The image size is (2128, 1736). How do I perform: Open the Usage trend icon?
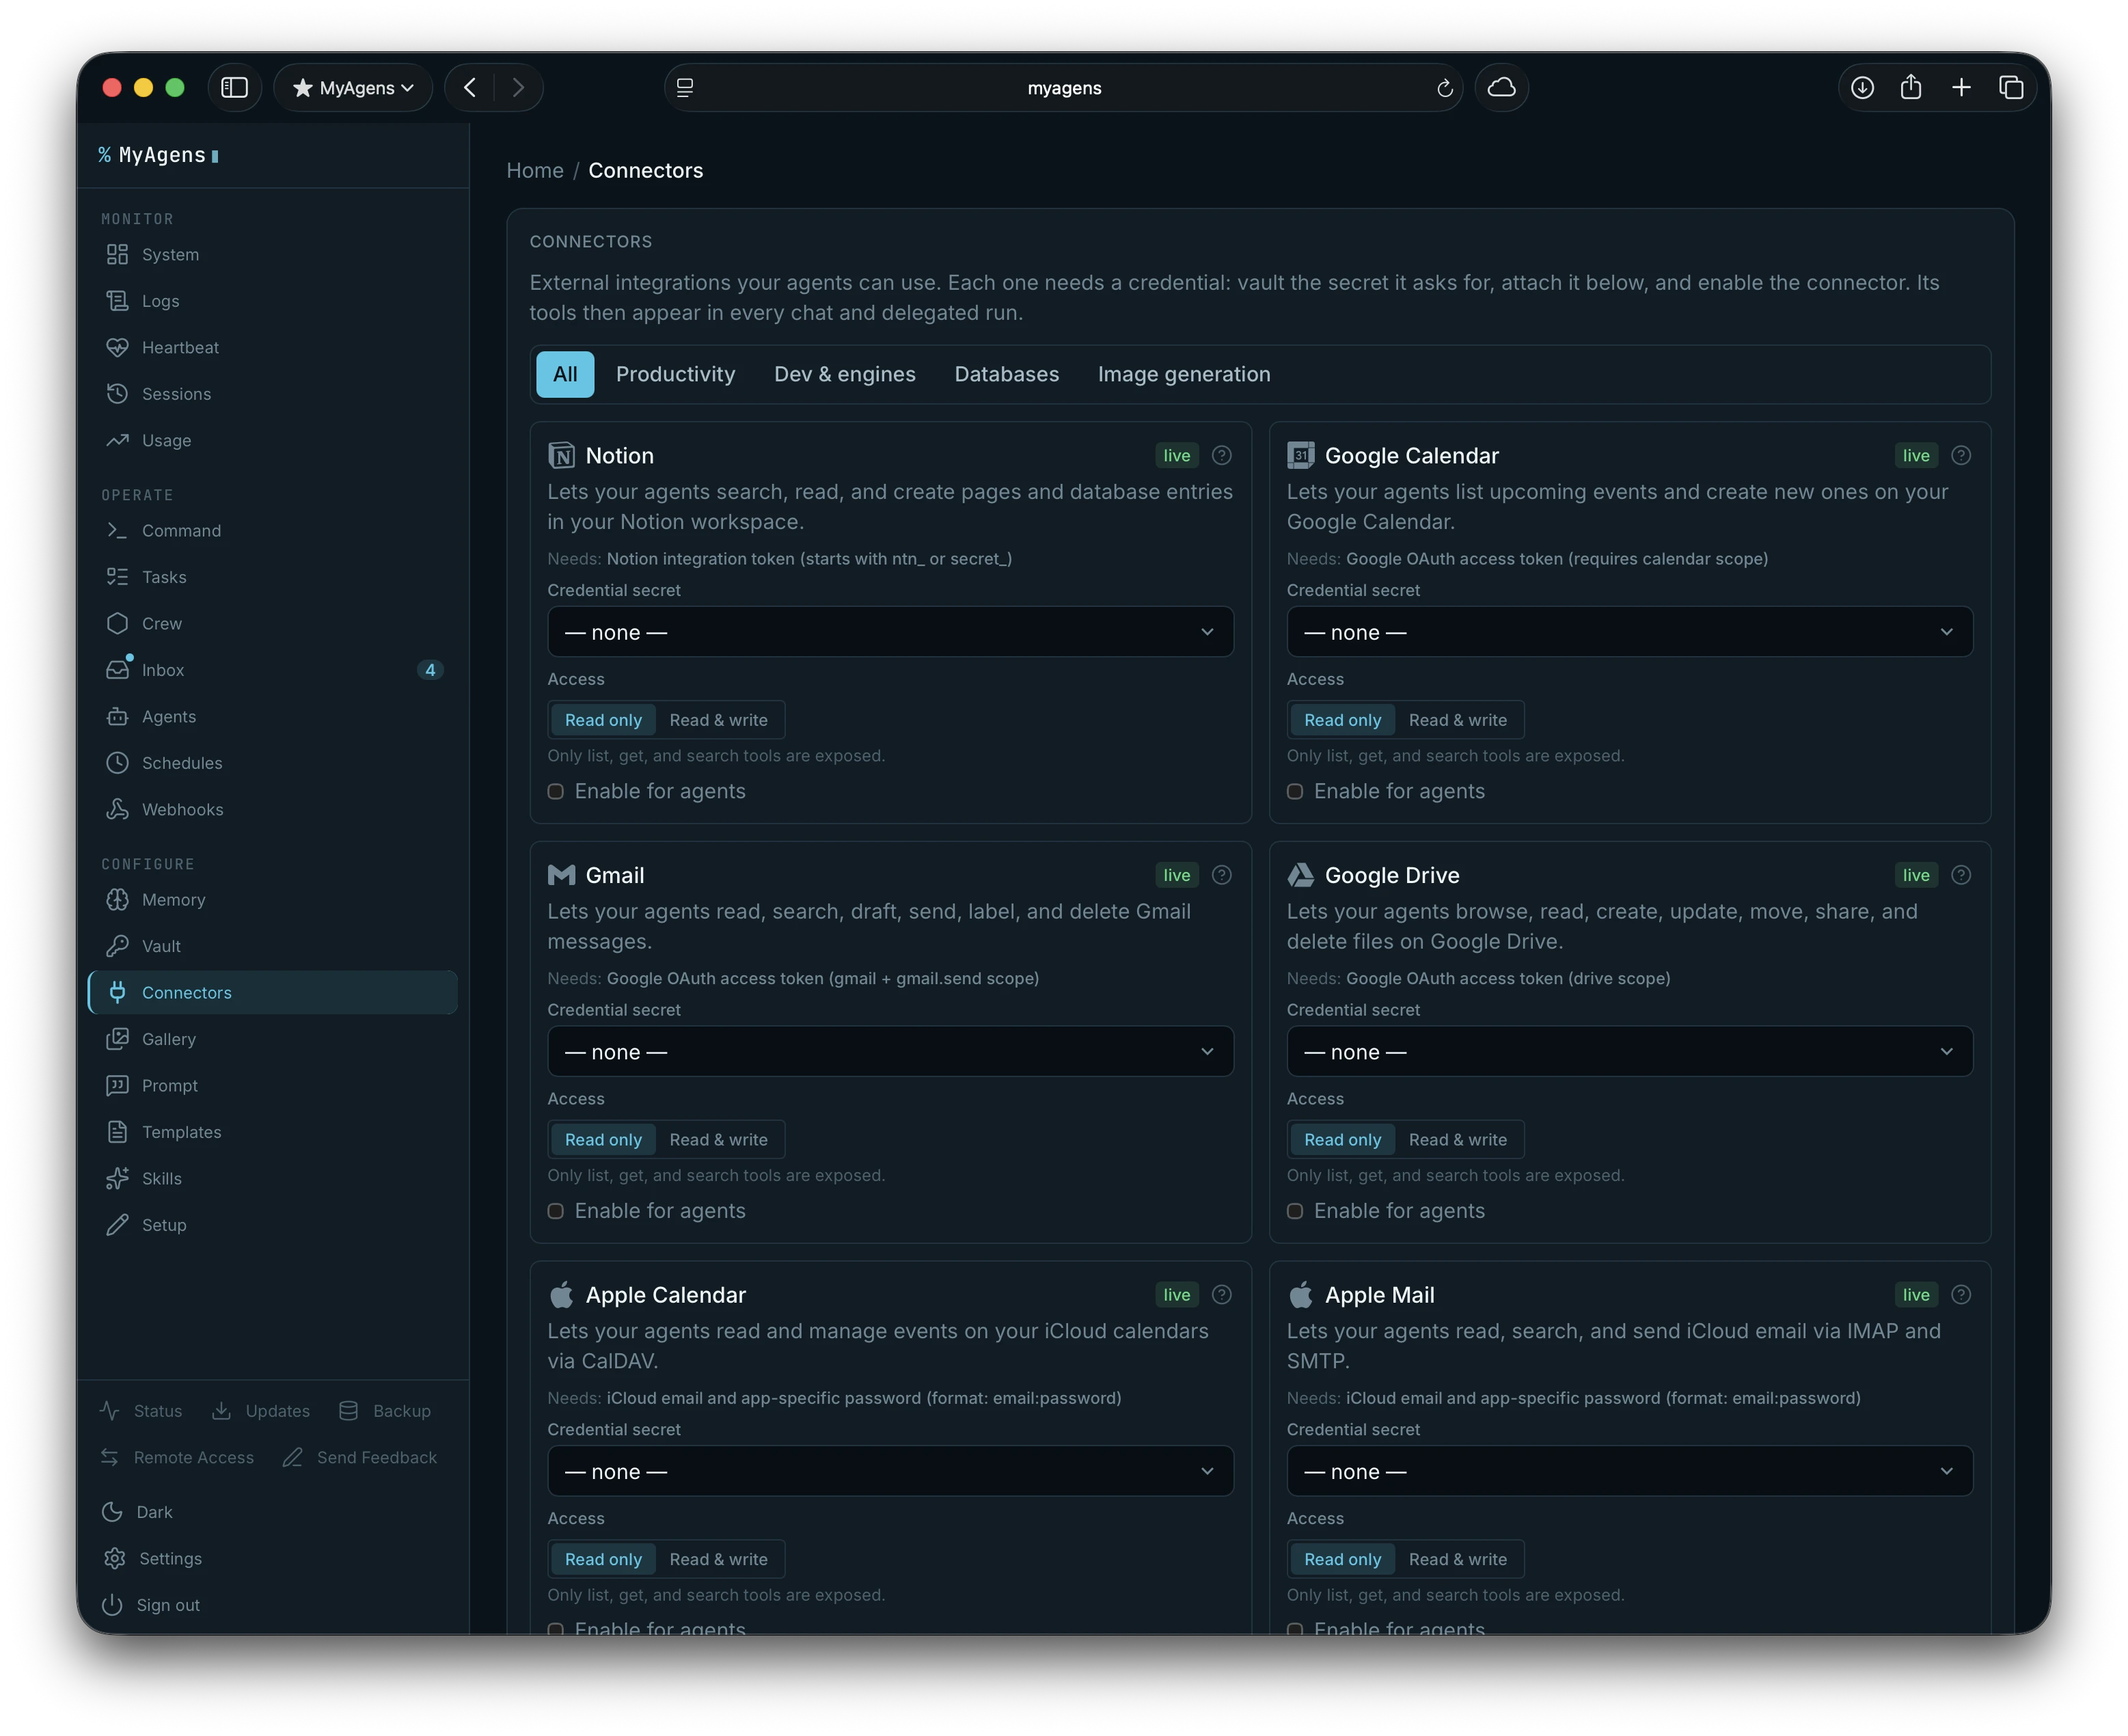[x=117, y=440]
